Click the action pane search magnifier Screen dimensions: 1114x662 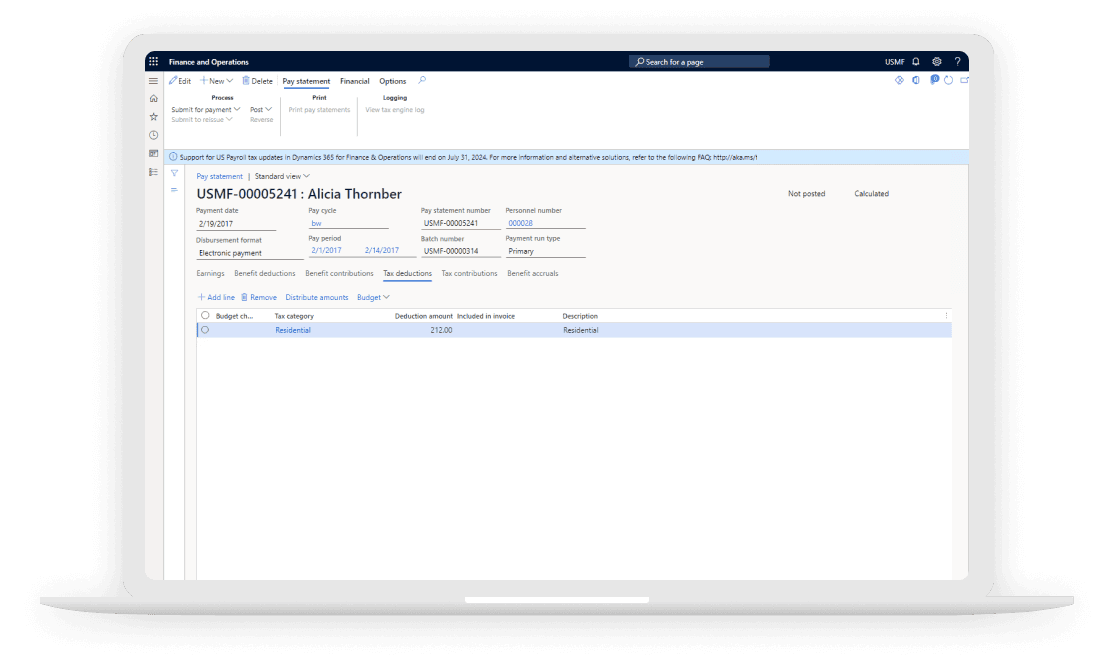pyautogui.click(x=422, y=80)
